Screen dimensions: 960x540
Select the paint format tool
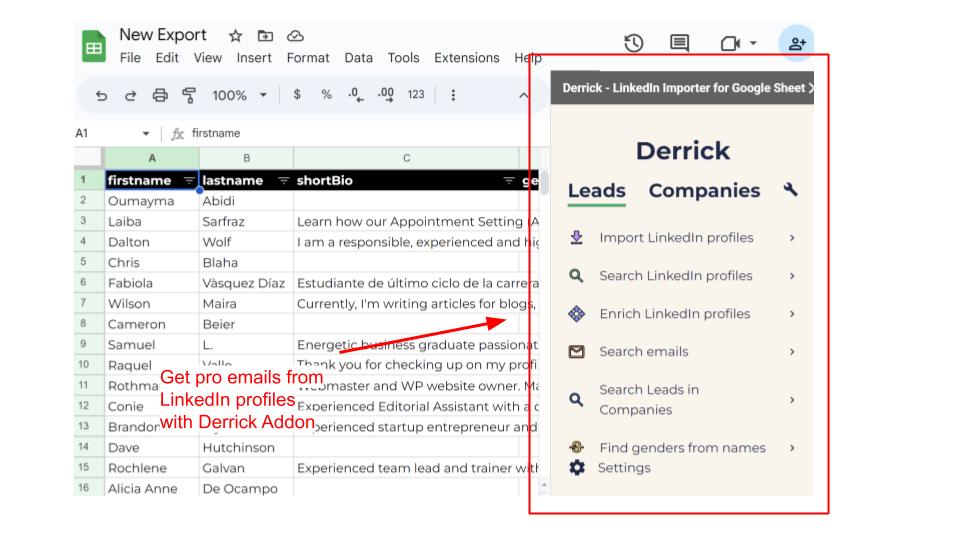189,95
